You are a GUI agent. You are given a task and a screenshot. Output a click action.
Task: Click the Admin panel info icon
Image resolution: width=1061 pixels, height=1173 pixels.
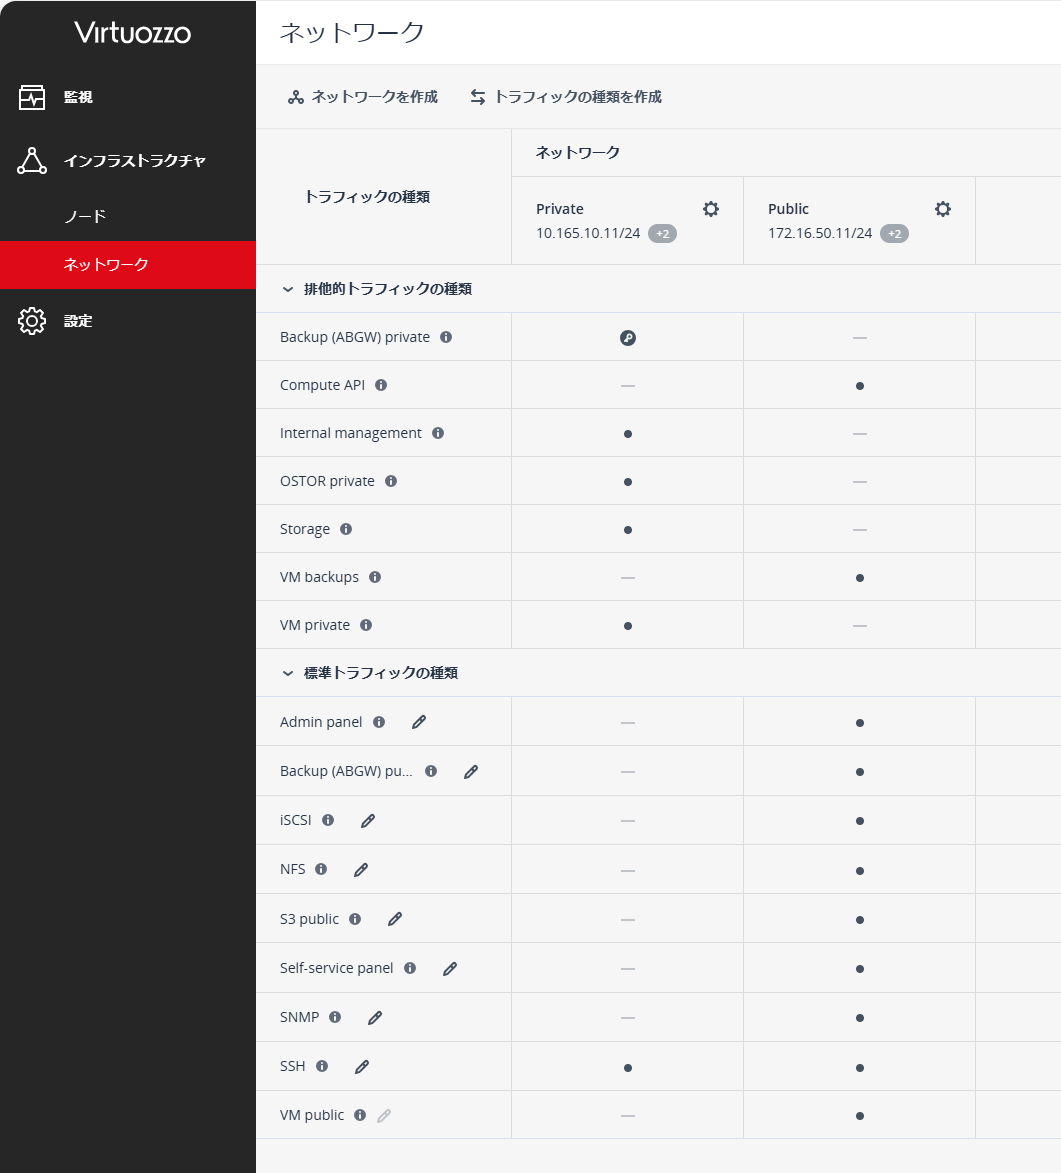[x=379, y=722]
